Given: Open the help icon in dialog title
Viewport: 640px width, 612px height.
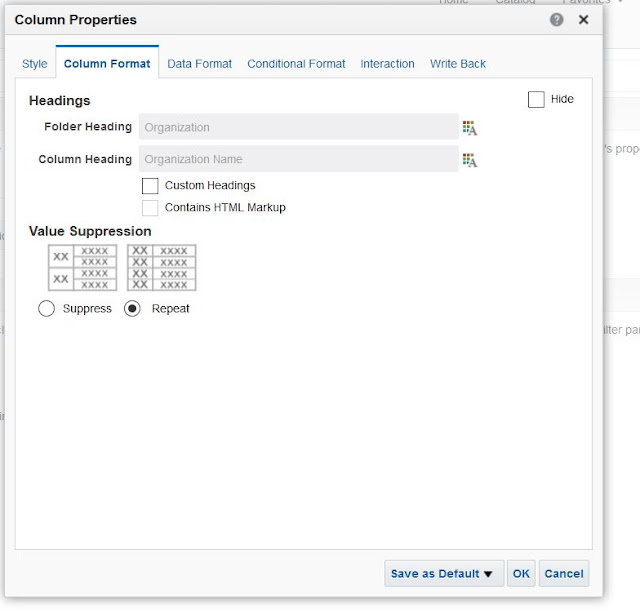Looking at the screenshot, I should pyautogui.click(x=556, y=20).
